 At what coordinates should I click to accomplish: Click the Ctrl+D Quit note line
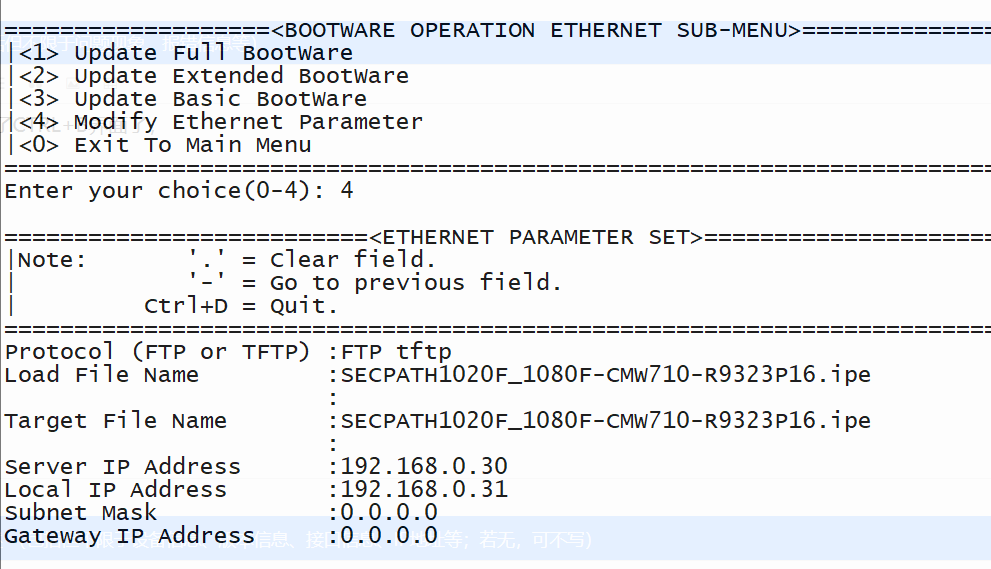(240, 306)
